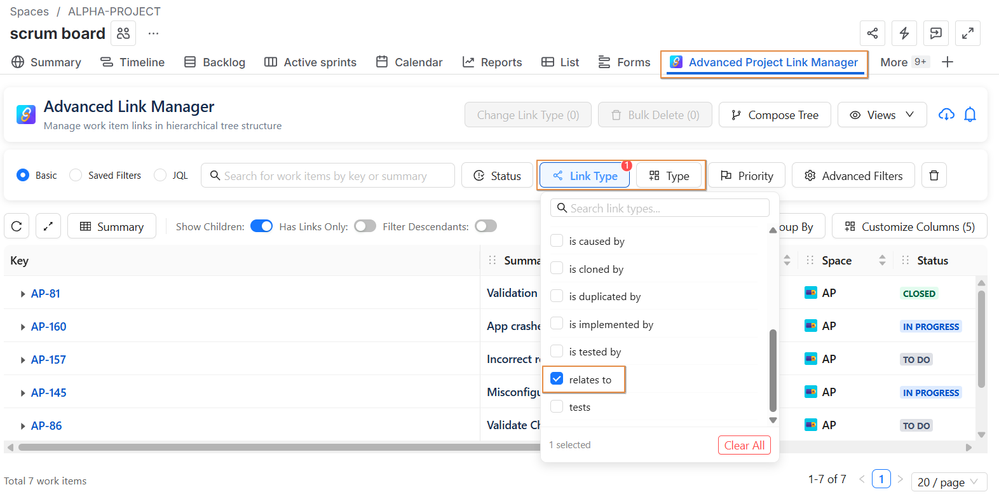Open the Priority filter dropdown
This screenshot has width=999, height=503.
[x=747, y=175]
